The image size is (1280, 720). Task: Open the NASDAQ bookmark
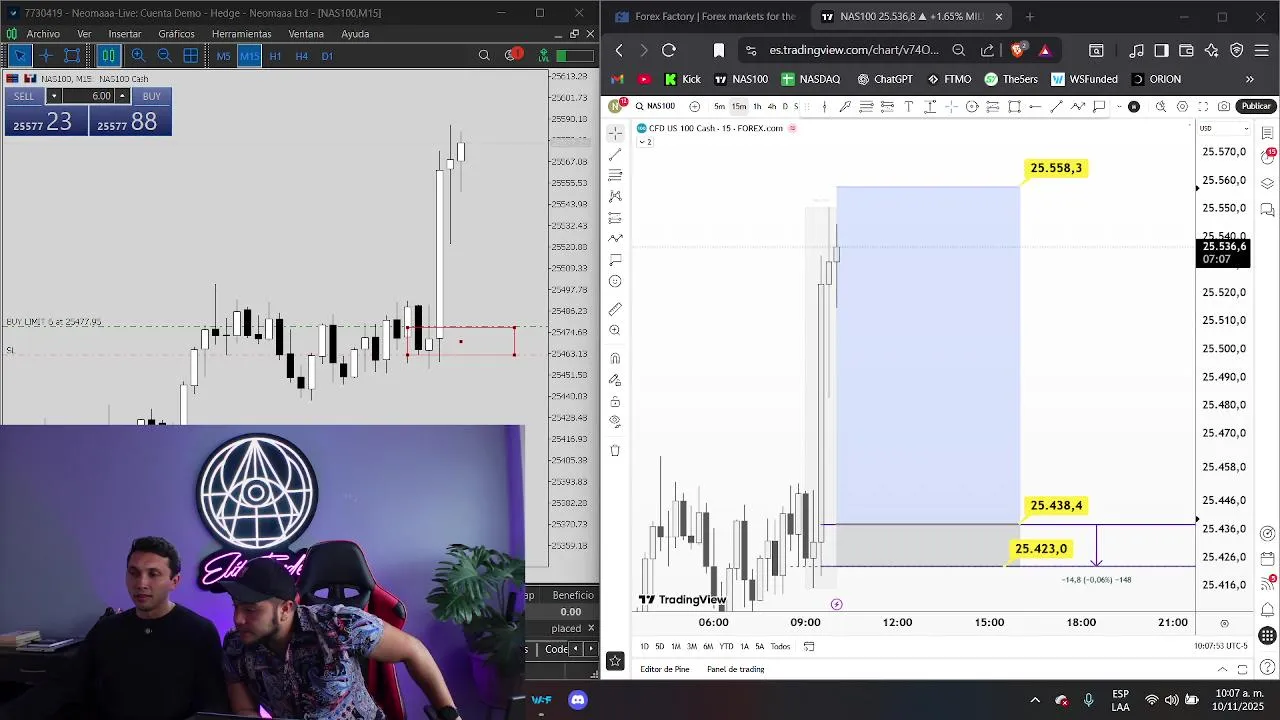coord(811,79)
